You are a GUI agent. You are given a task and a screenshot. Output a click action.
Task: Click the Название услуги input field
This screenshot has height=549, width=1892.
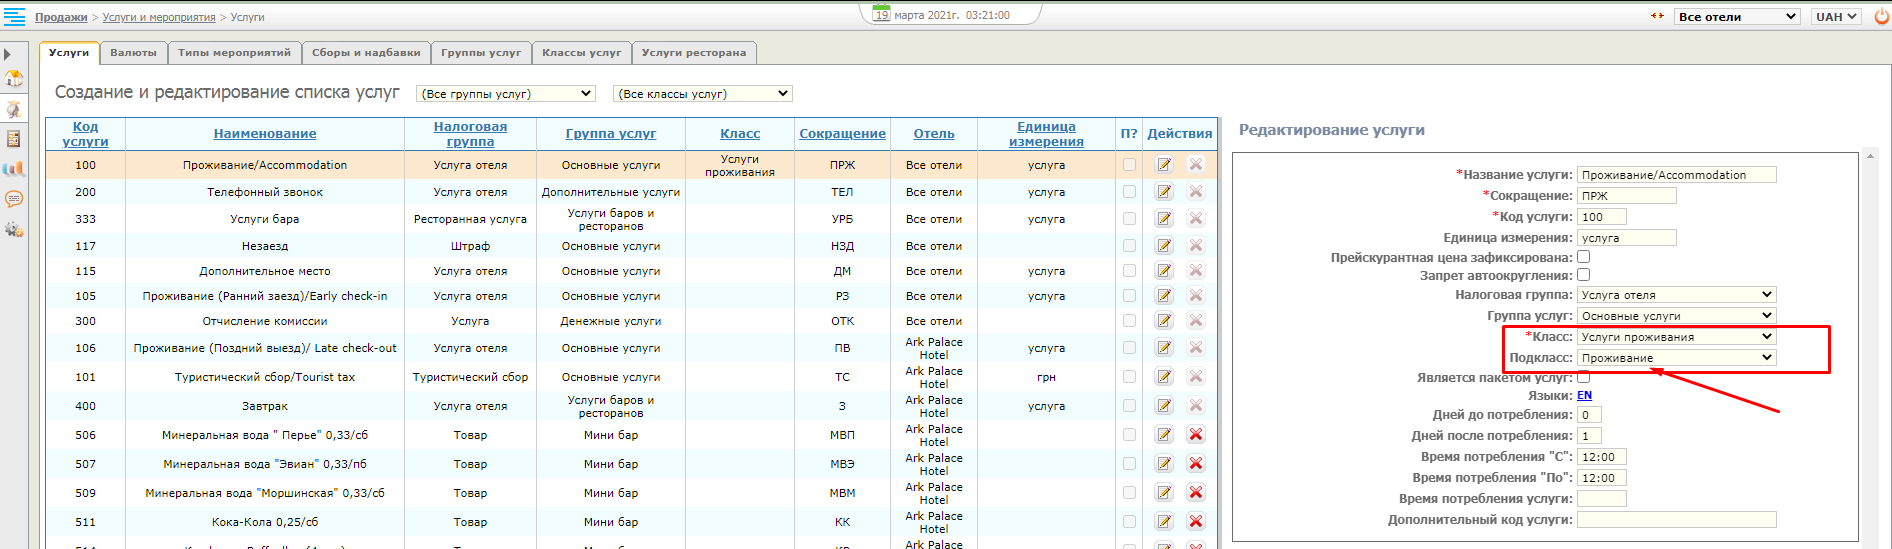click(1676, 175)
